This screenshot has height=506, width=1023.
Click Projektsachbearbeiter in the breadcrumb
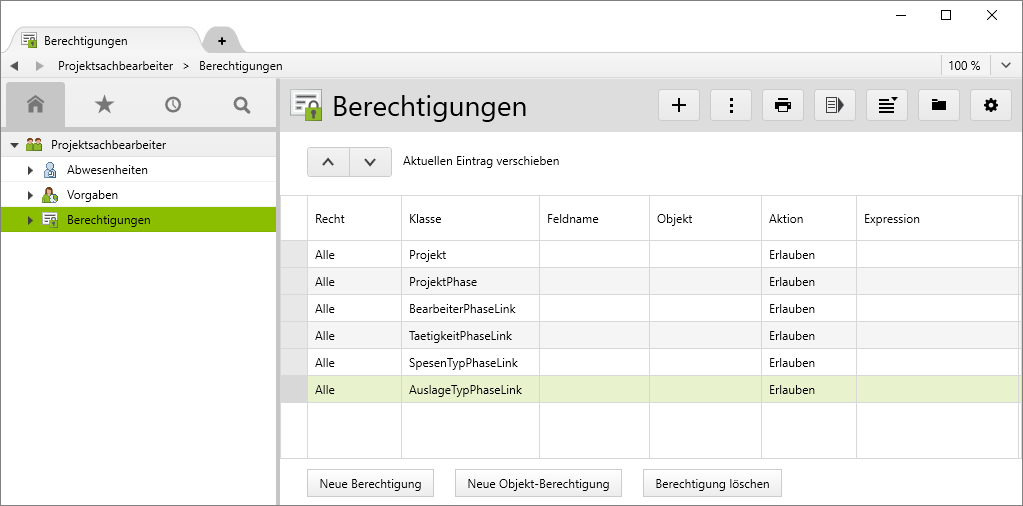(x=115, y=65)
